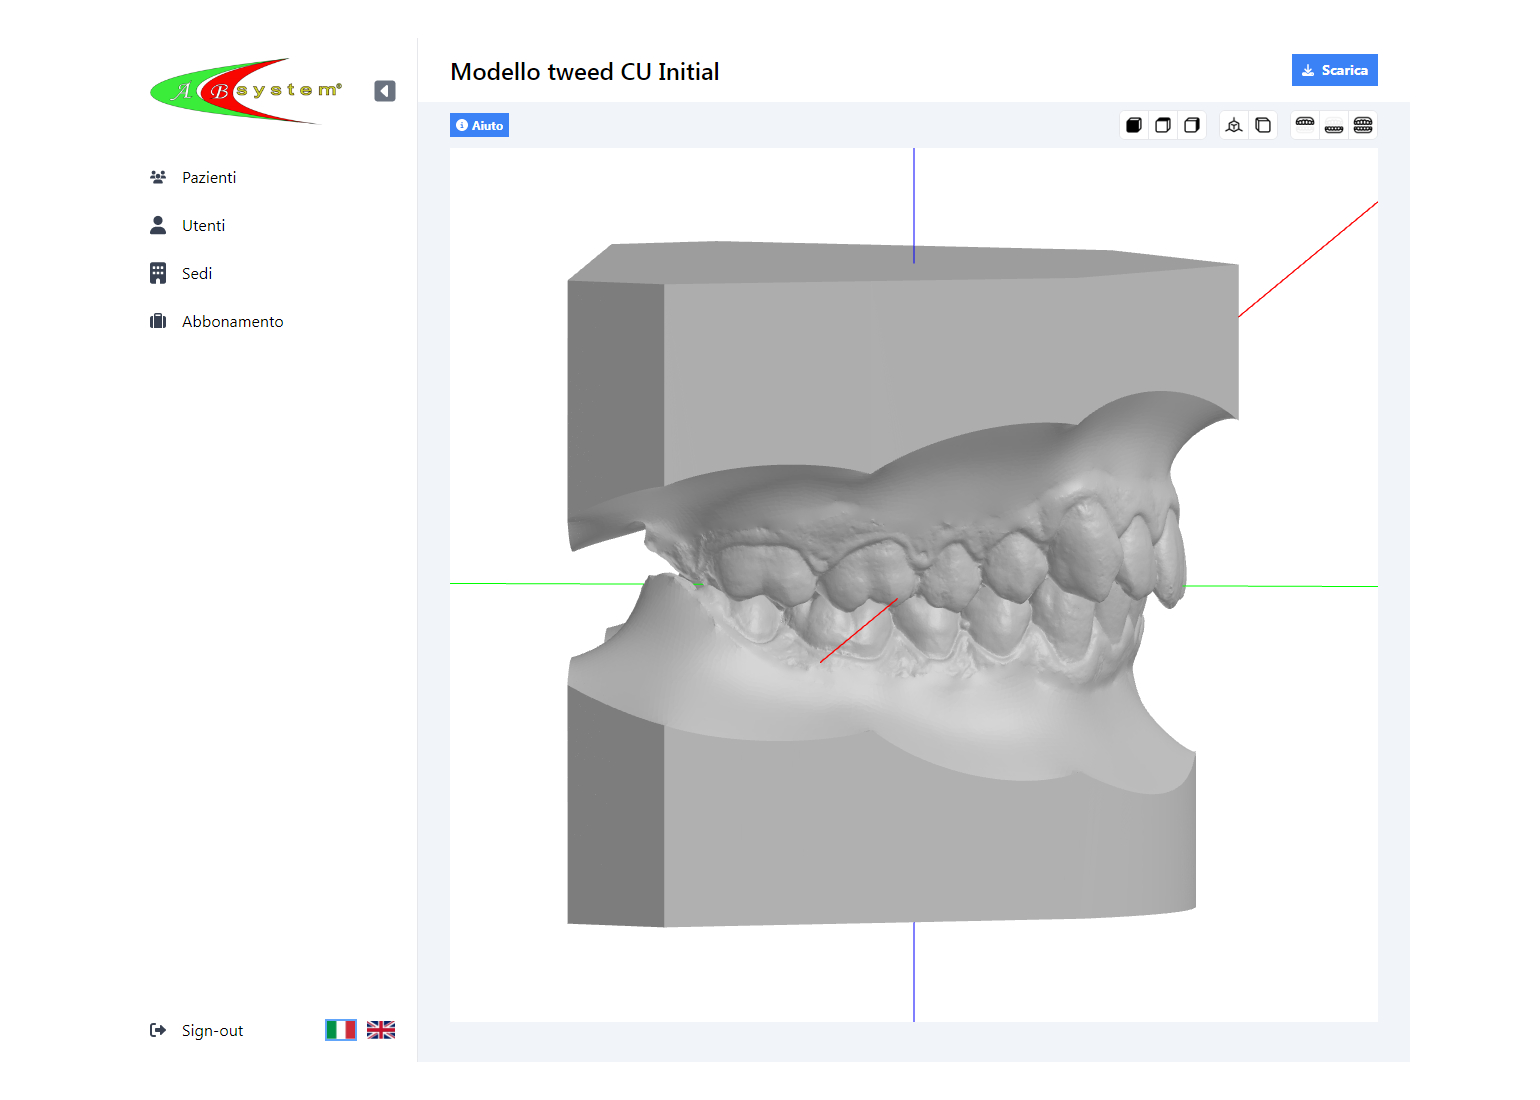The height and width of the screenshot is (1100, 1540).
Task: Collapse the sidebar with arrow icon
Action: click(x=385, y=91)
